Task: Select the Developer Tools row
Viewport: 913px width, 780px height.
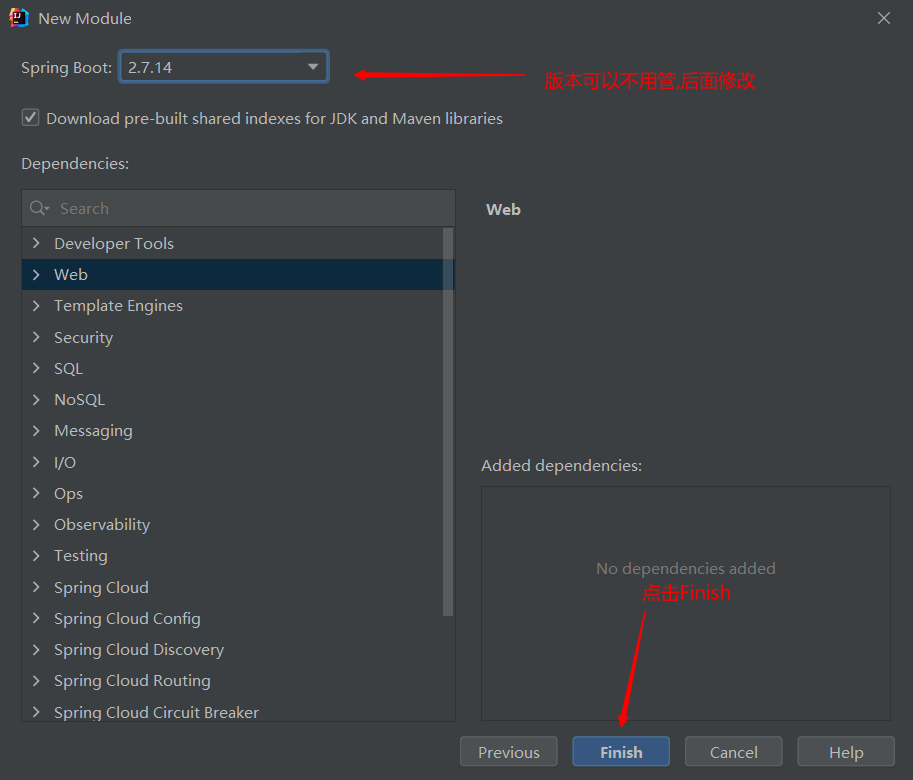Action: tap(232, 243)
